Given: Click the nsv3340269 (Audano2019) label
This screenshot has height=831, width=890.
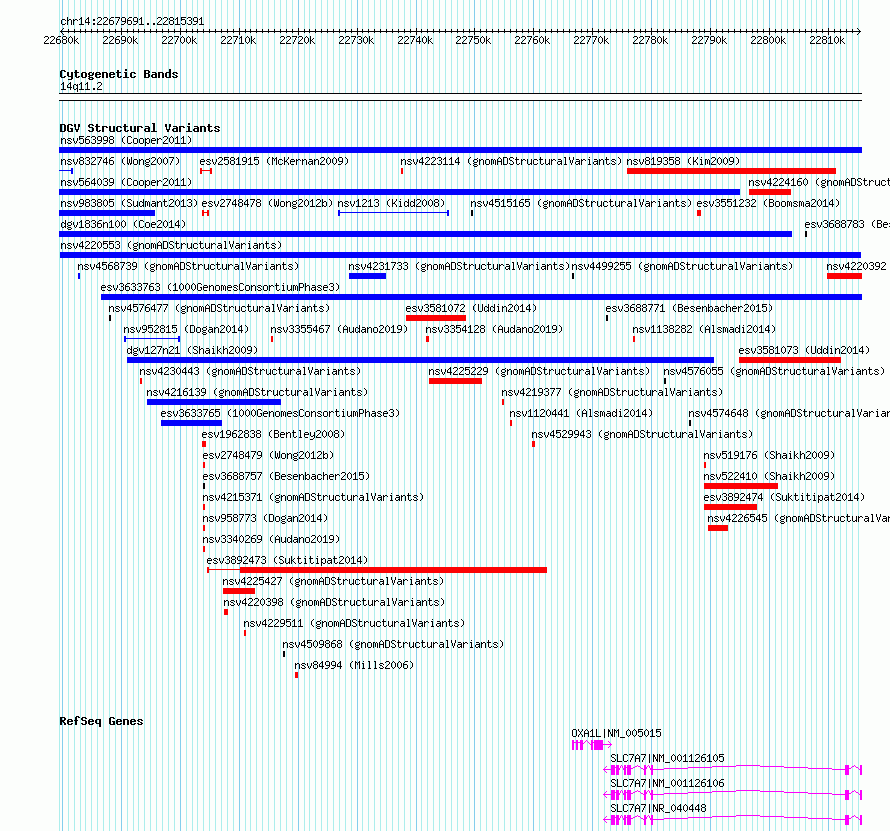Looking at the screenshot, I should pos(271,539).
